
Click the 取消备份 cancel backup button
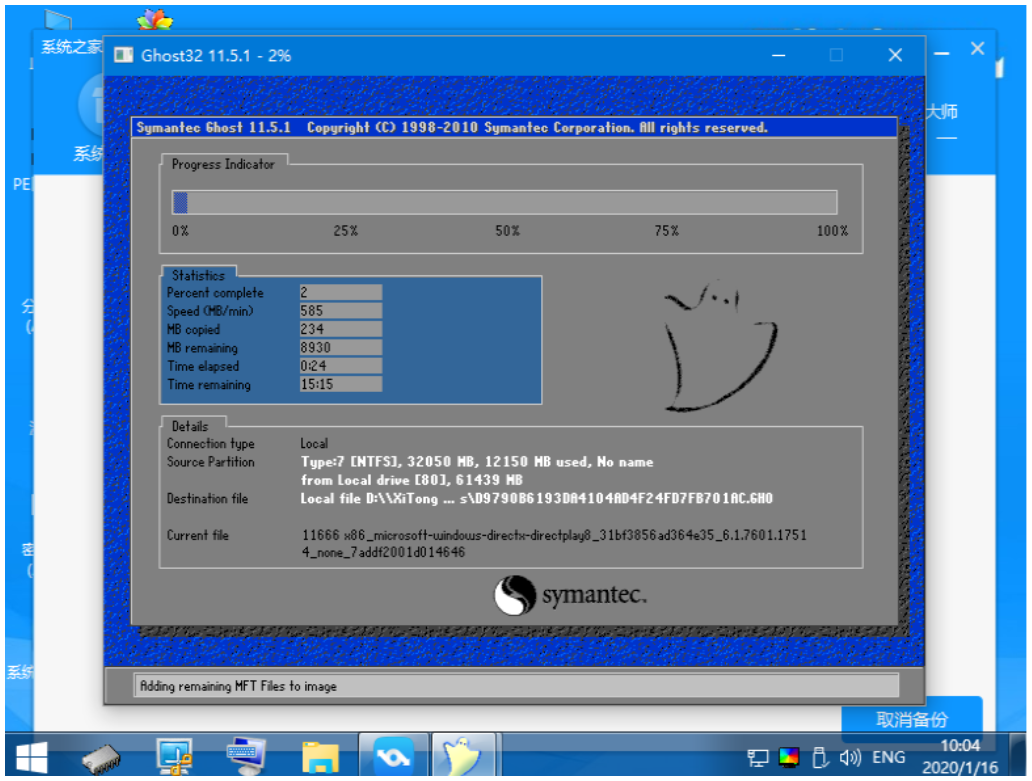pos(912,719)
